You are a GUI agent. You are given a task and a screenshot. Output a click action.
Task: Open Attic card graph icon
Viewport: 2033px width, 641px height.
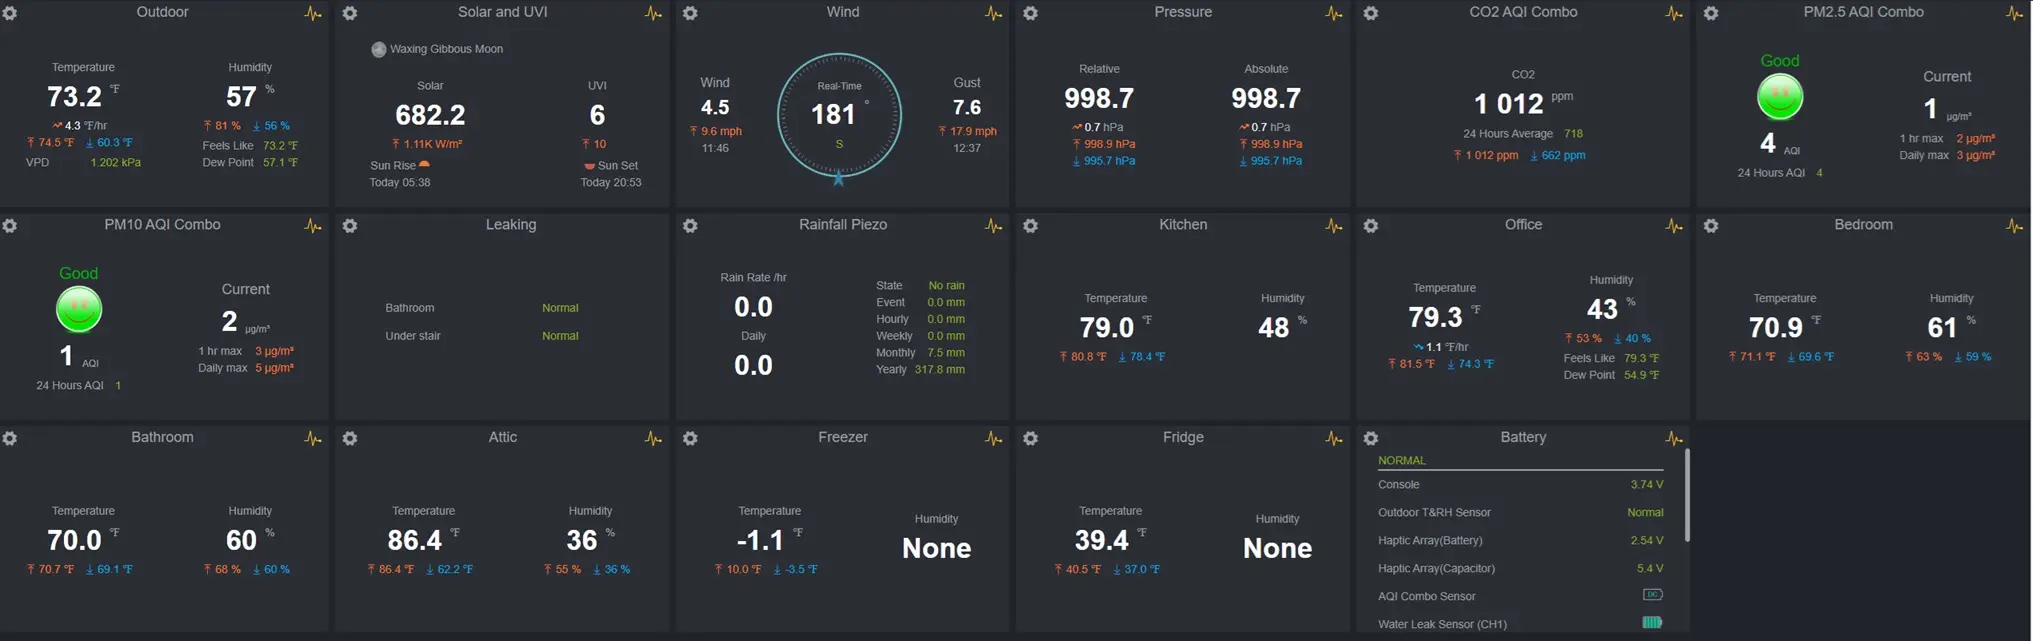(x=653, y=438)
